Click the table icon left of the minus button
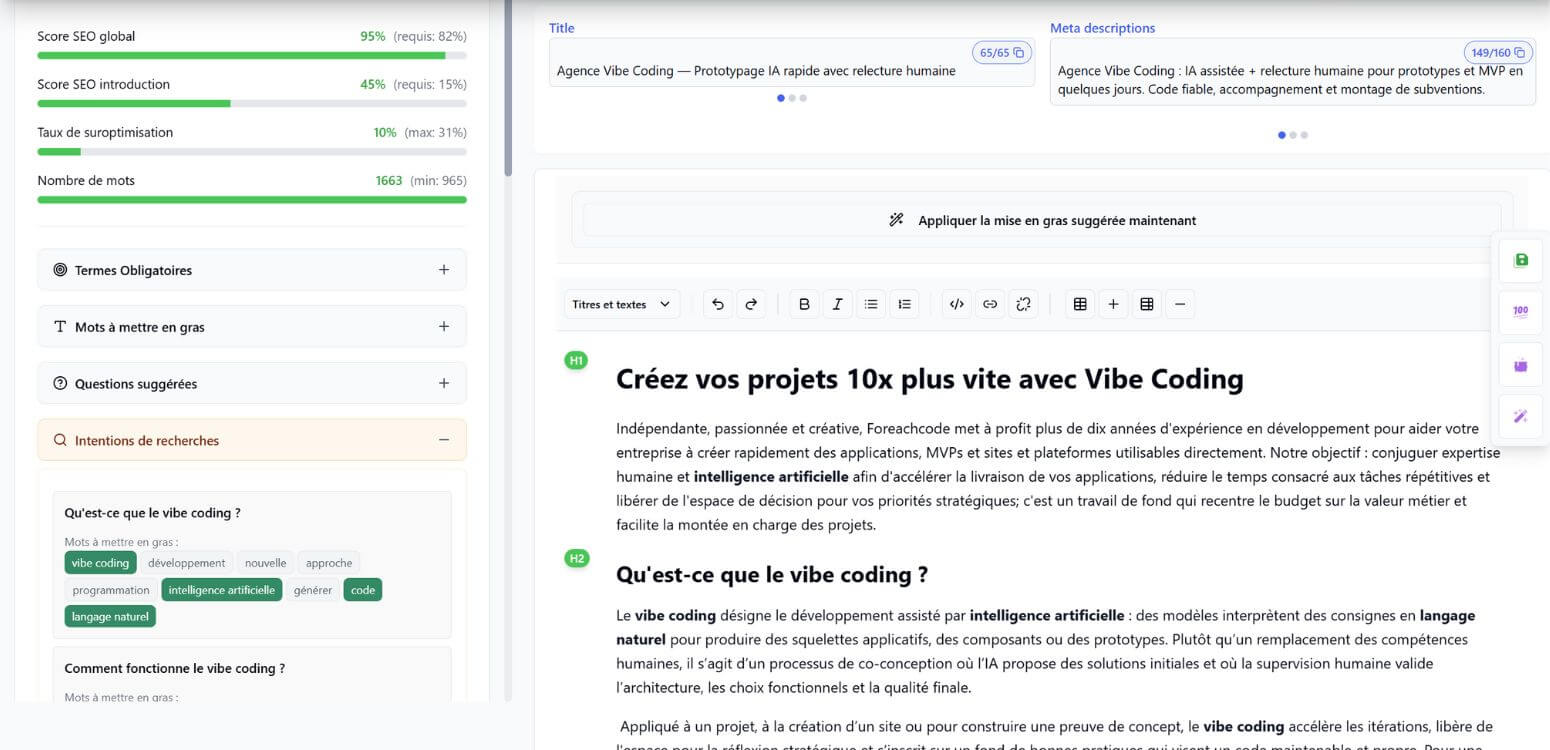Screen dimensions: 1550x750 pos(1147,305)
